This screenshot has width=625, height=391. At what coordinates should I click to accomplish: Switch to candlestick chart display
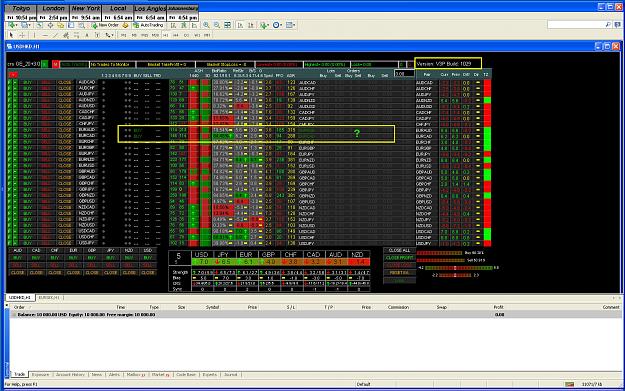(x=184, y=25)
